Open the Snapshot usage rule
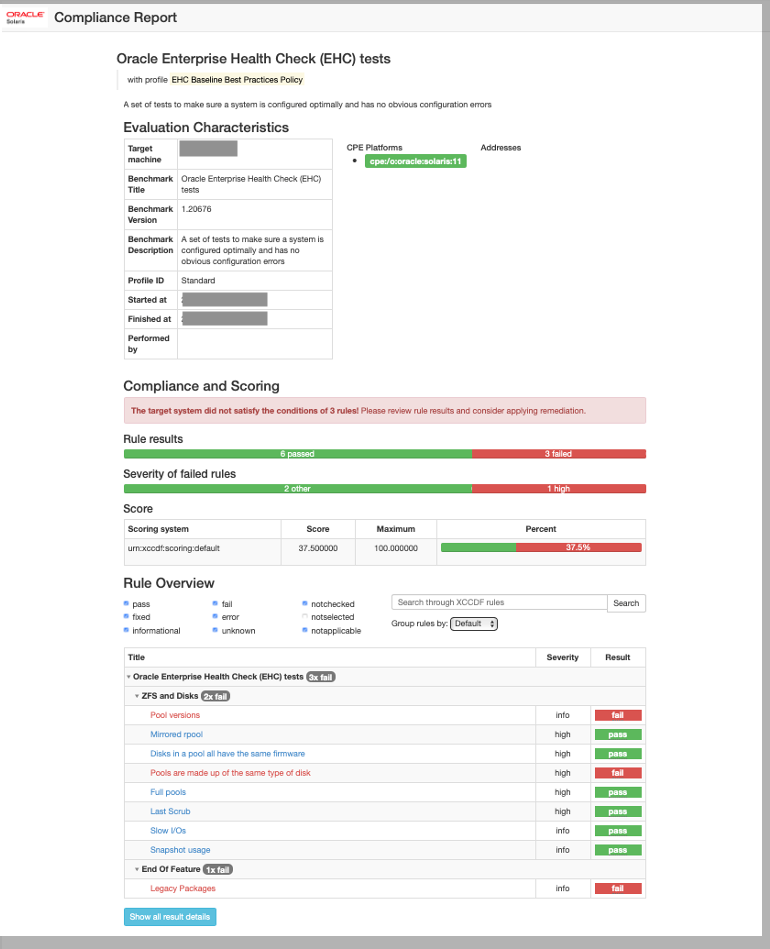The image size is (770, 949). click(180, 850)
